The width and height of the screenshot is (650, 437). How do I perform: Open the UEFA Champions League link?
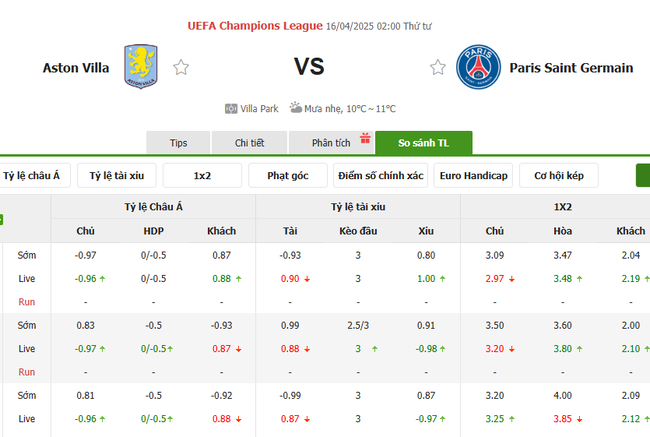pyautogui.click(x=254, y=25)
